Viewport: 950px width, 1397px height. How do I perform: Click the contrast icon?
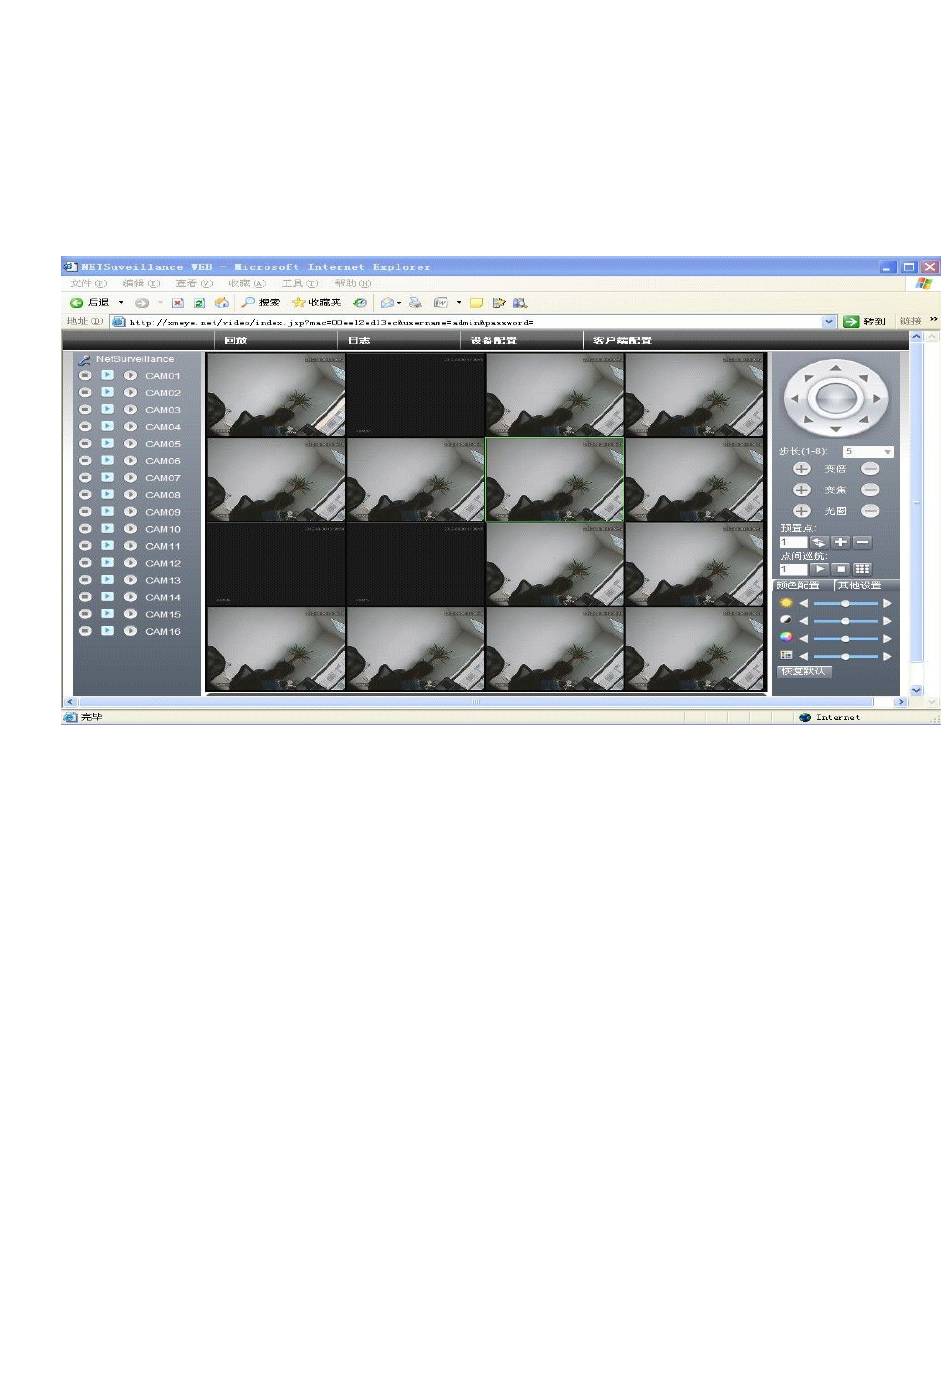point(786,620)
